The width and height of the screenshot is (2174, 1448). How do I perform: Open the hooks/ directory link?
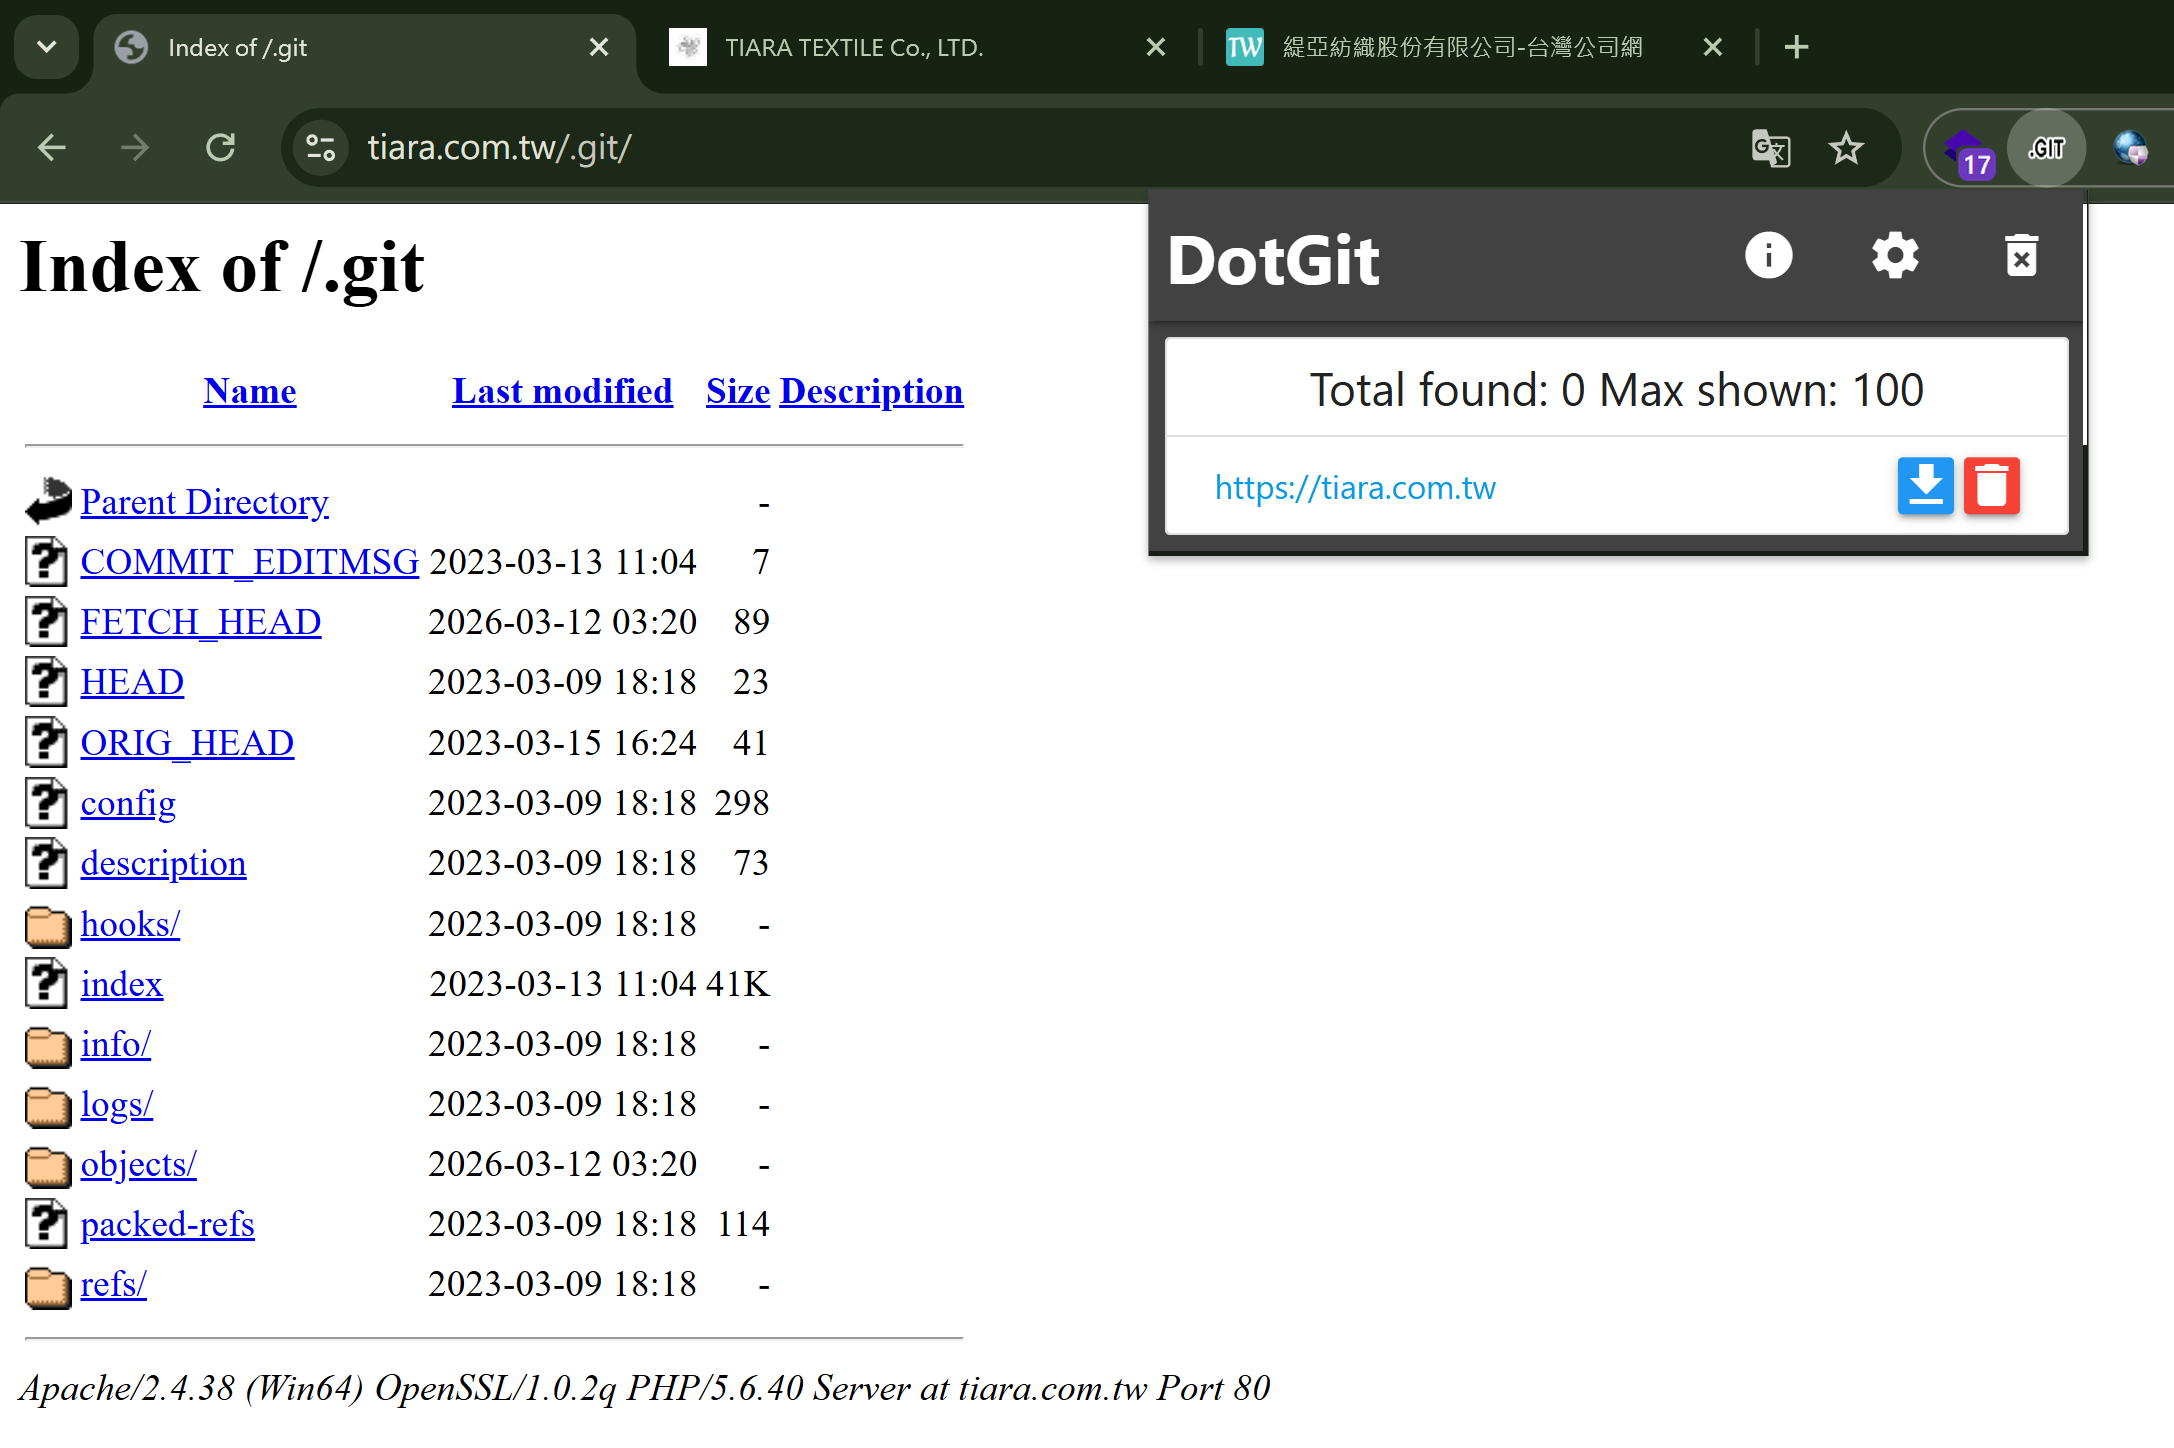pyautogui.click(x=130, y=924)
